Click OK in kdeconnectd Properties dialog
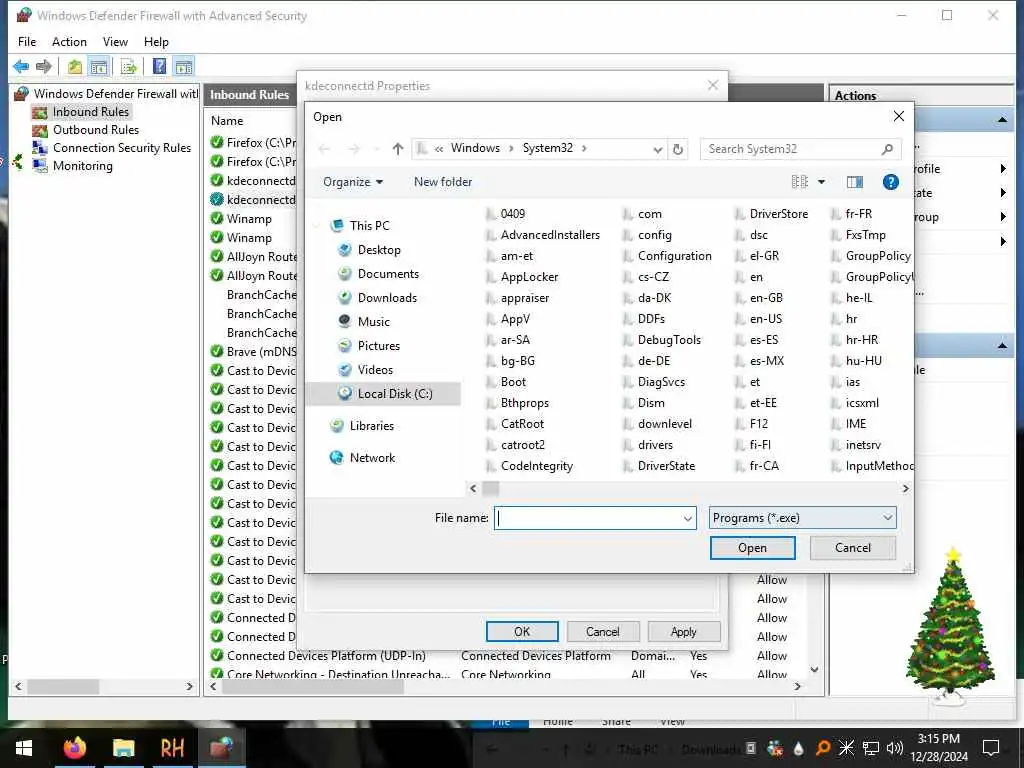The height and width of the screenshot is (768, 1024). click(x=522, y=632)
